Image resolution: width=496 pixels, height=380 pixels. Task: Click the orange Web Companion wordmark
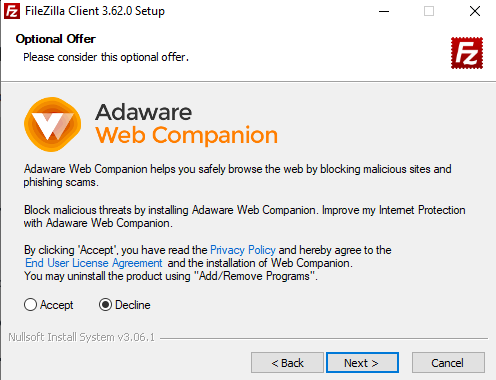(x=186, y=135)
